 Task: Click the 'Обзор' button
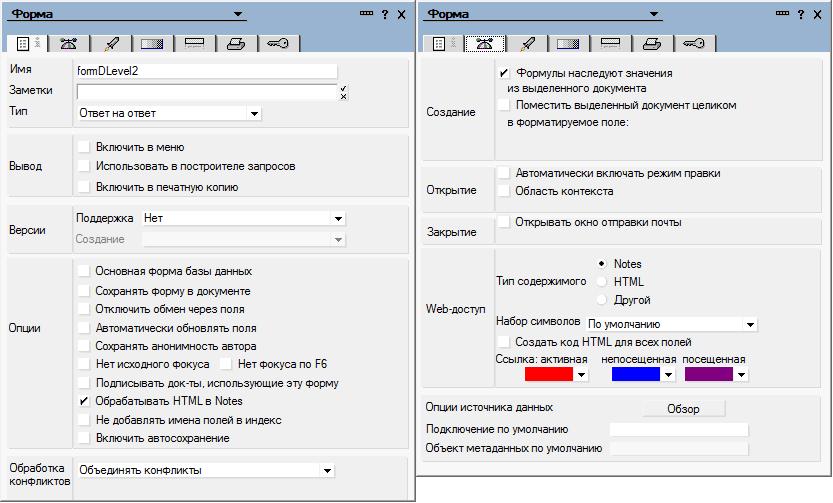pyautogui.click(x=682, y=409)
